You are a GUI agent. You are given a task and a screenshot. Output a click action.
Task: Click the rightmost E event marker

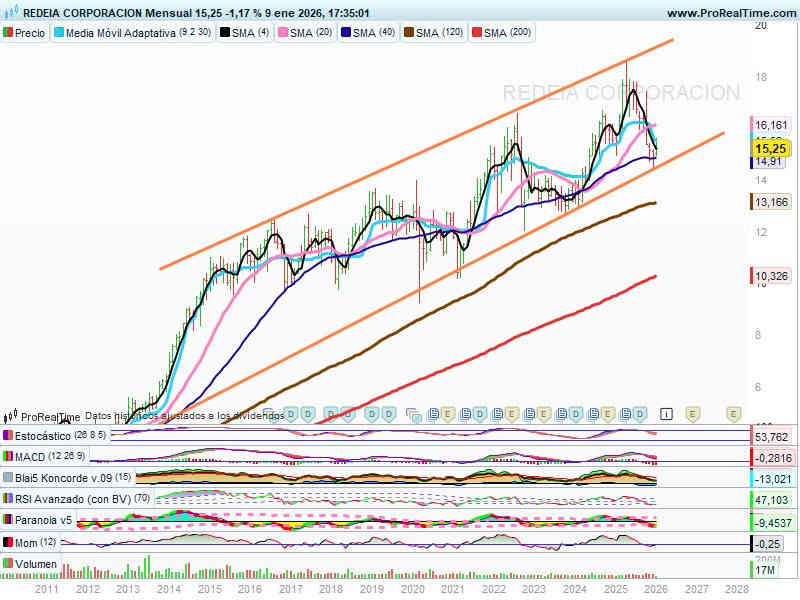tap(733, 412)
